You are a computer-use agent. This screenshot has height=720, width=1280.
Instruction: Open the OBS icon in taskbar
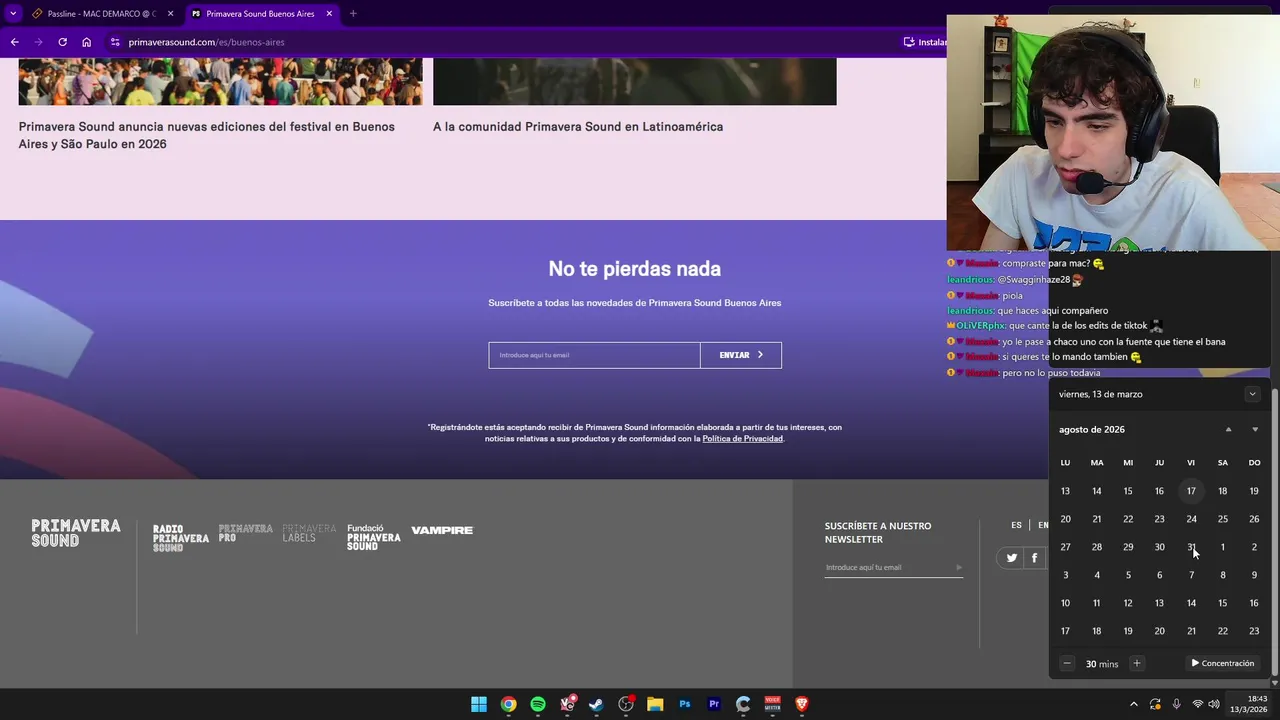[x=626, y=704]
